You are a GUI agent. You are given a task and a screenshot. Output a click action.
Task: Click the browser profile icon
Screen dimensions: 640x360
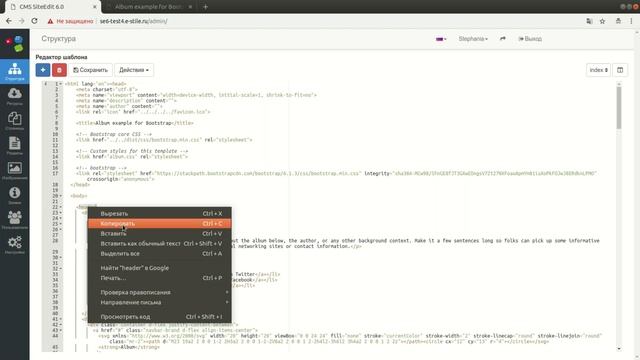[x=618, y=21]
